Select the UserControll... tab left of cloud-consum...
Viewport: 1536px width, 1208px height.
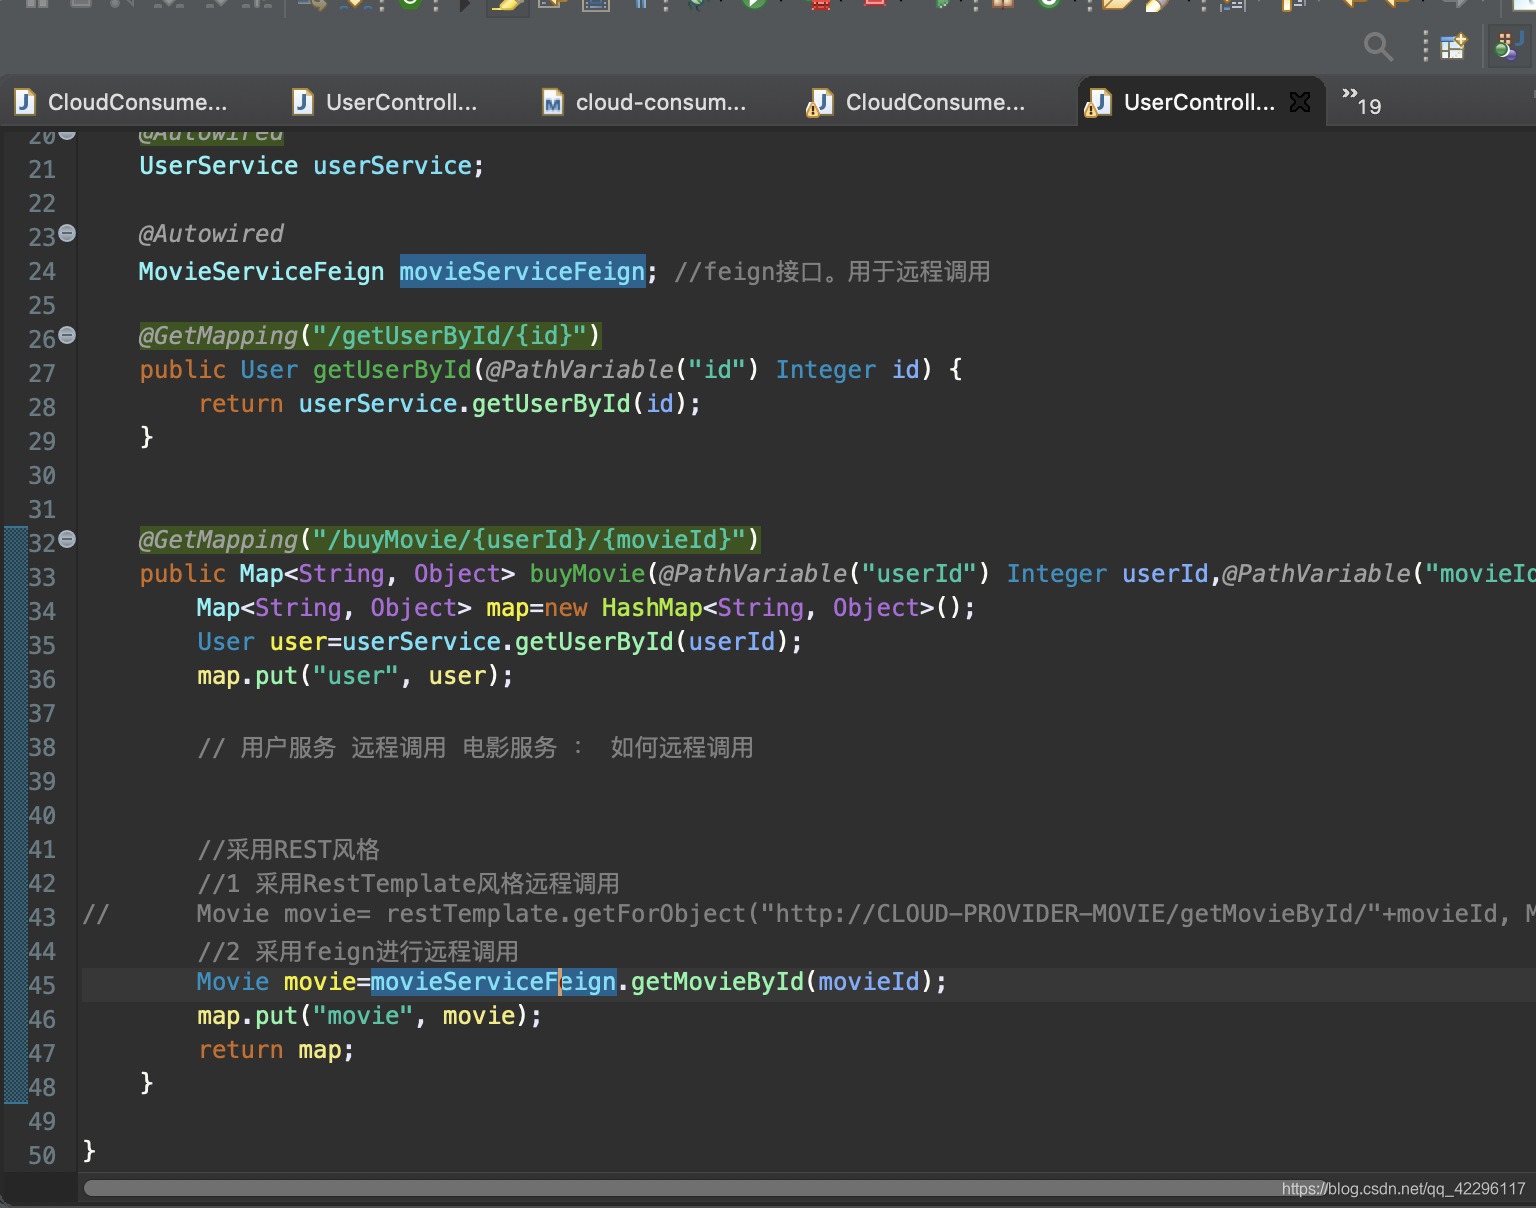[x=385, y=102]
